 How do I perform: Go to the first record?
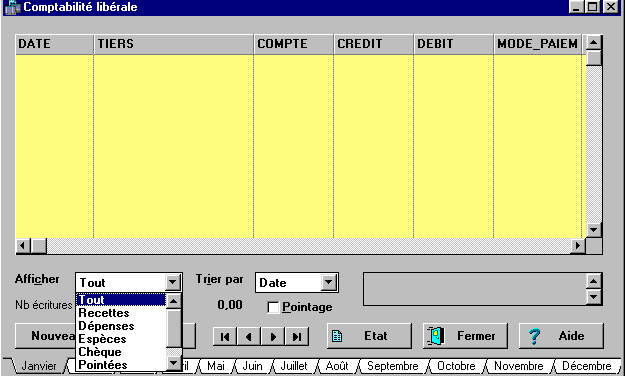(225, 337)
